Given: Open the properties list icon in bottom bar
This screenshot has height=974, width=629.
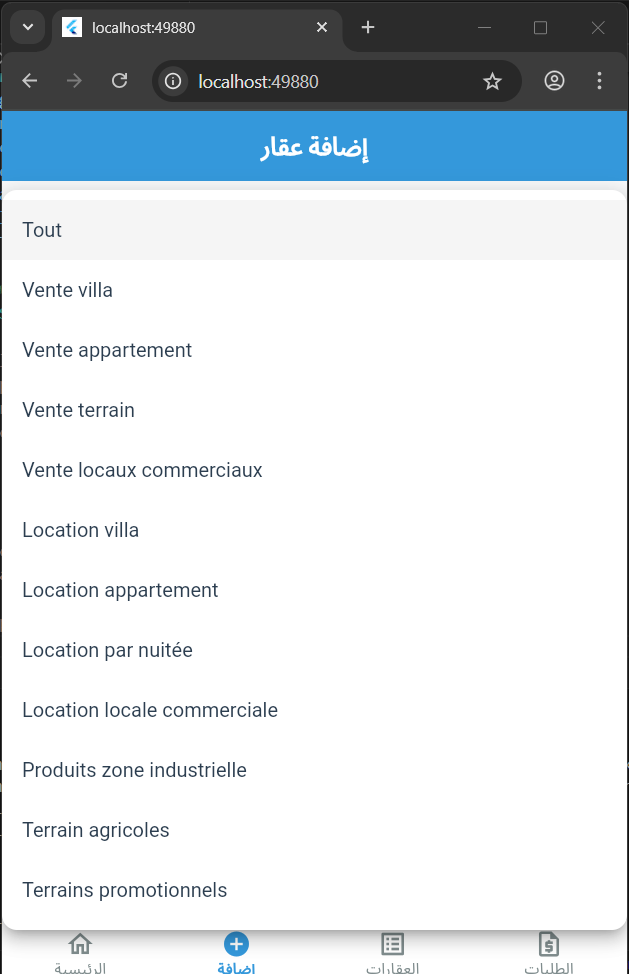Looking at the screenshot, I should 392,944.
